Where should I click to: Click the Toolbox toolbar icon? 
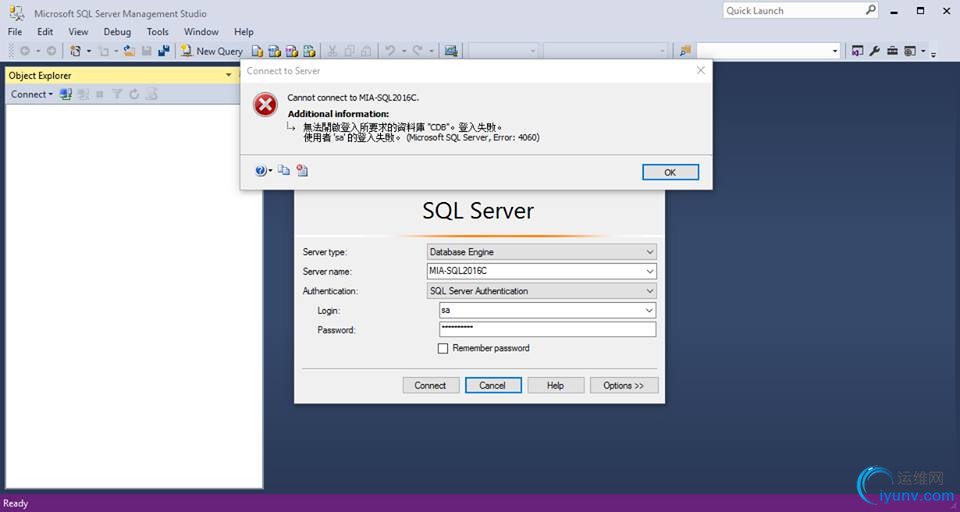892,51
